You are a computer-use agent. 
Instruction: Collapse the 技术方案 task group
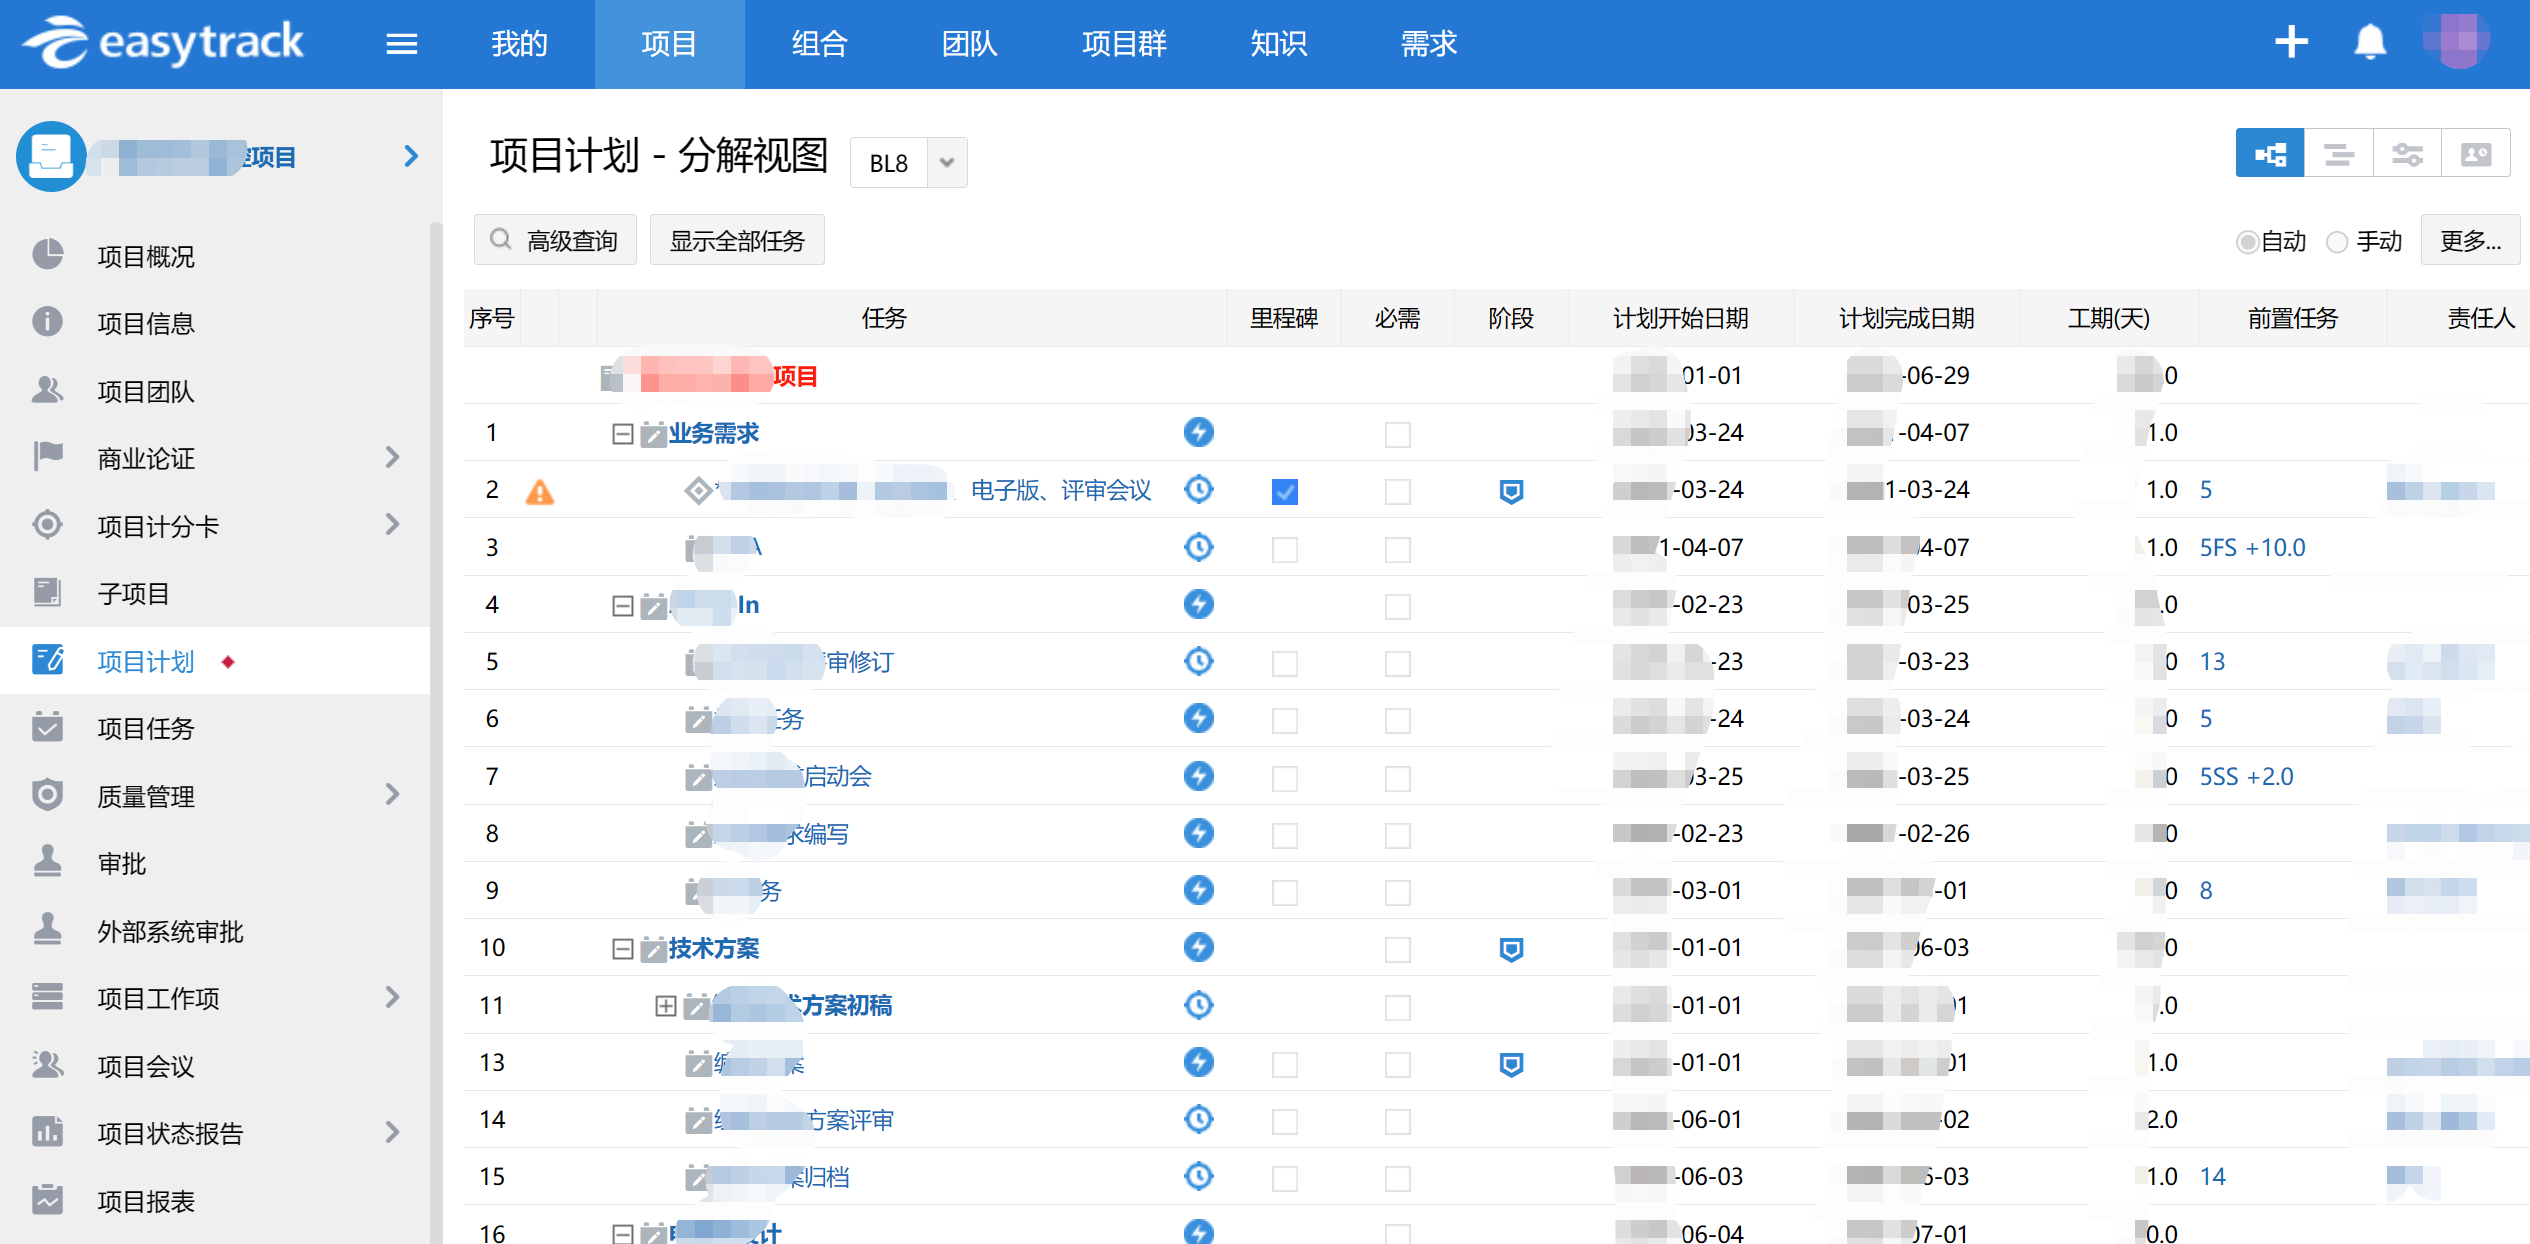622,949
